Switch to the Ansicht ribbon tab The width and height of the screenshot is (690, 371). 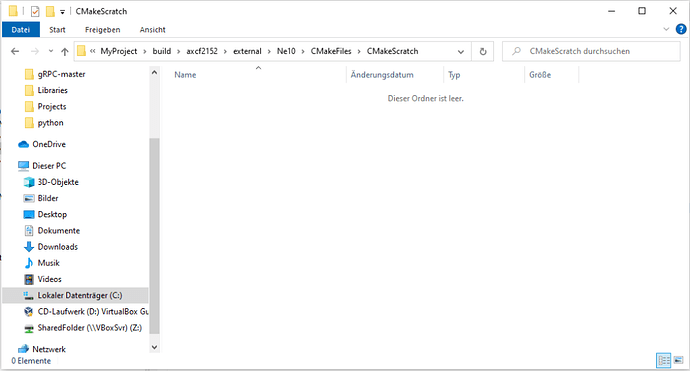152,29
